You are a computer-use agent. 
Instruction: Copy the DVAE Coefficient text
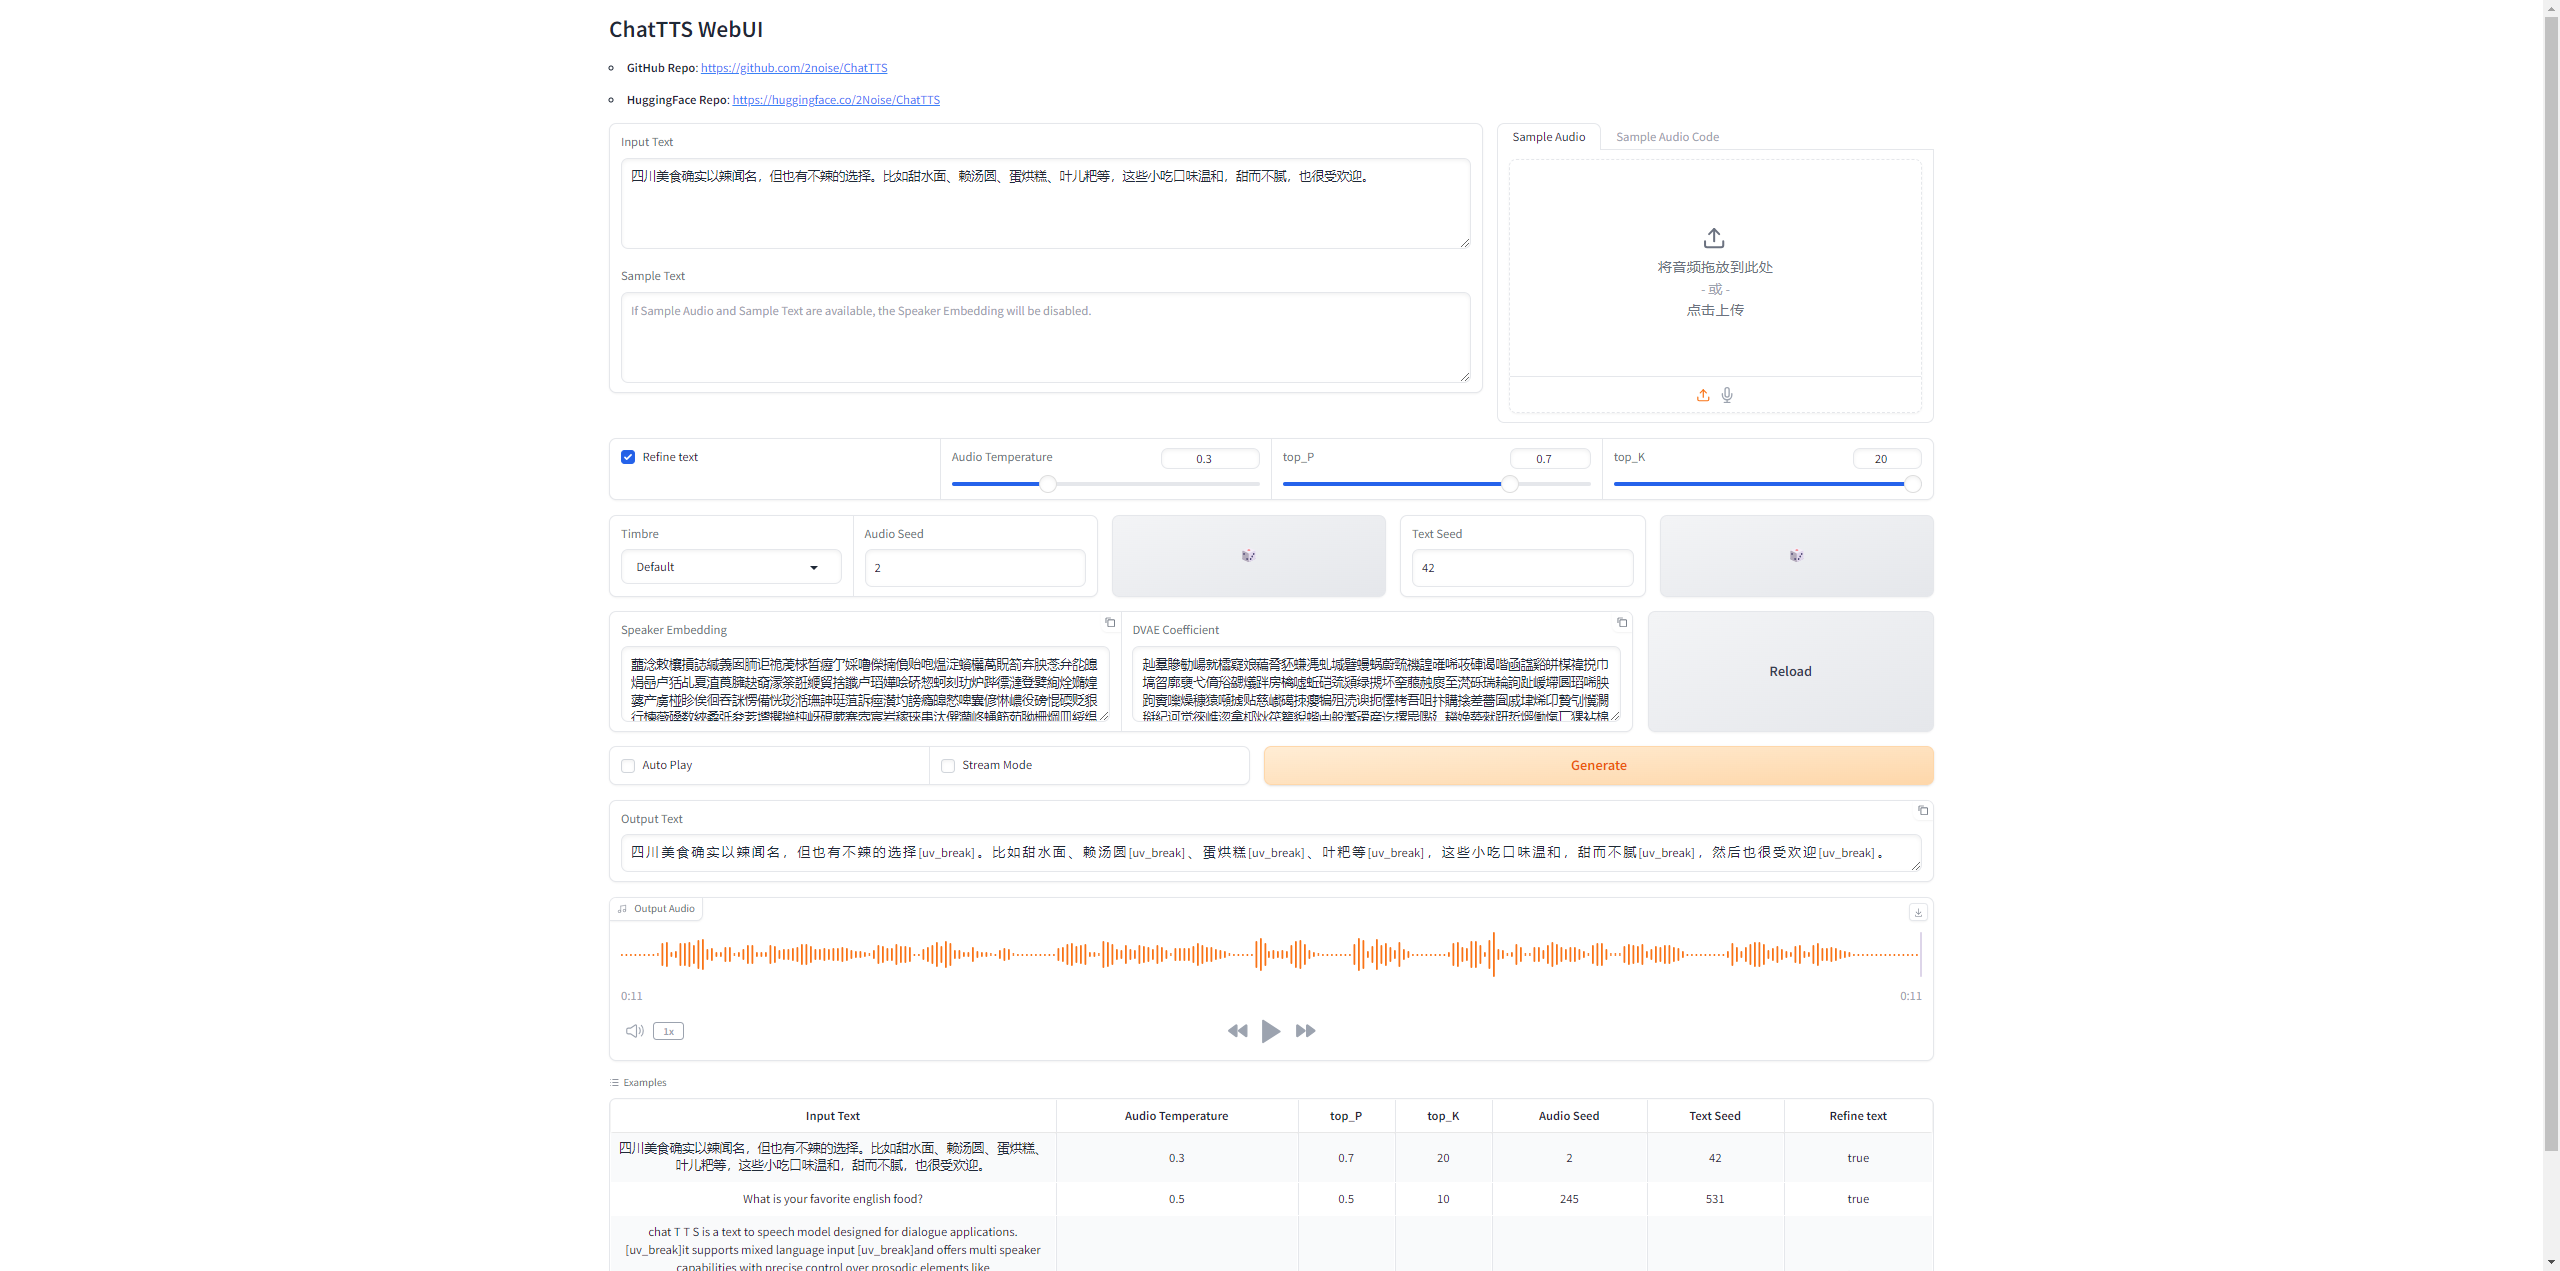[x=1622, y=622]
